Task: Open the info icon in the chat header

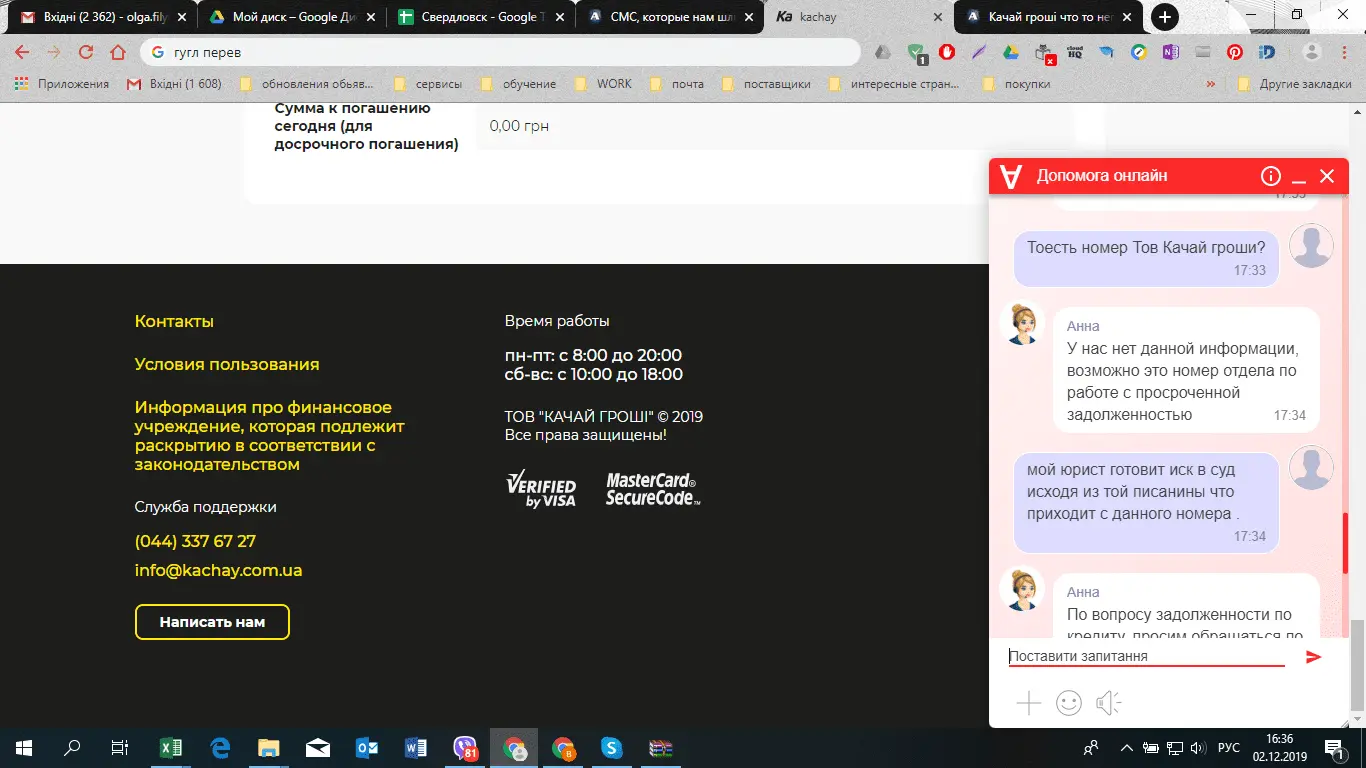Action: coord(1270,175)
